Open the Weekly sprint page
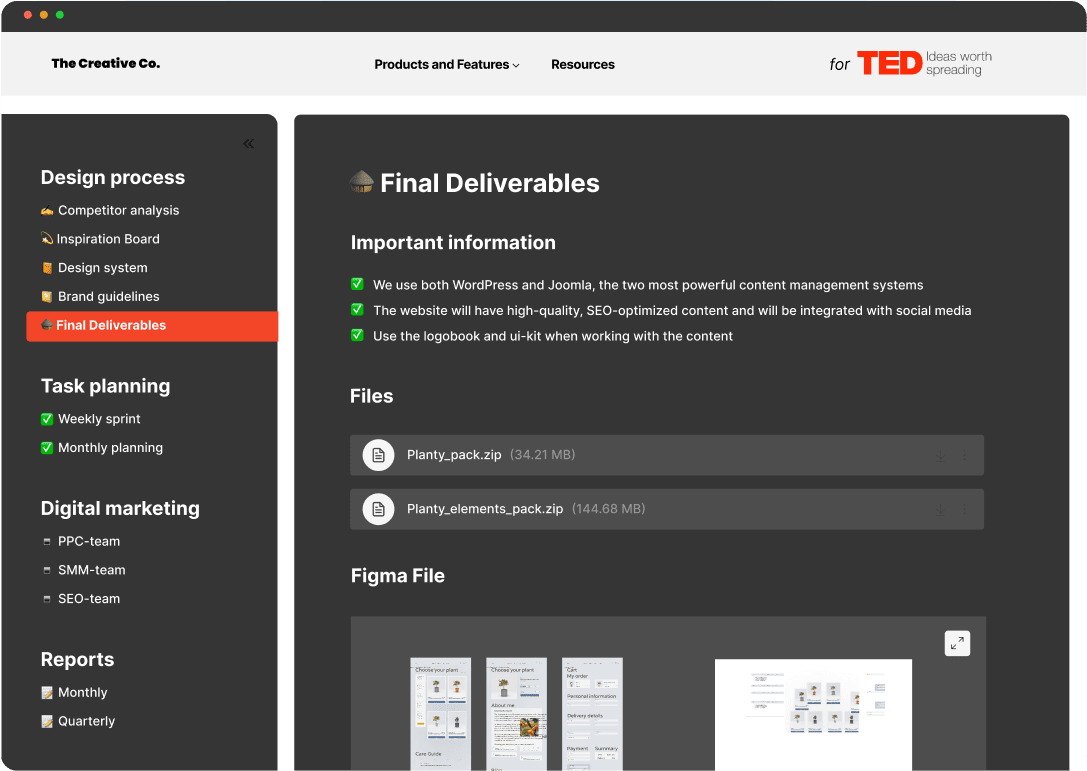1087x771 pixels. click(x=99, y=419)
